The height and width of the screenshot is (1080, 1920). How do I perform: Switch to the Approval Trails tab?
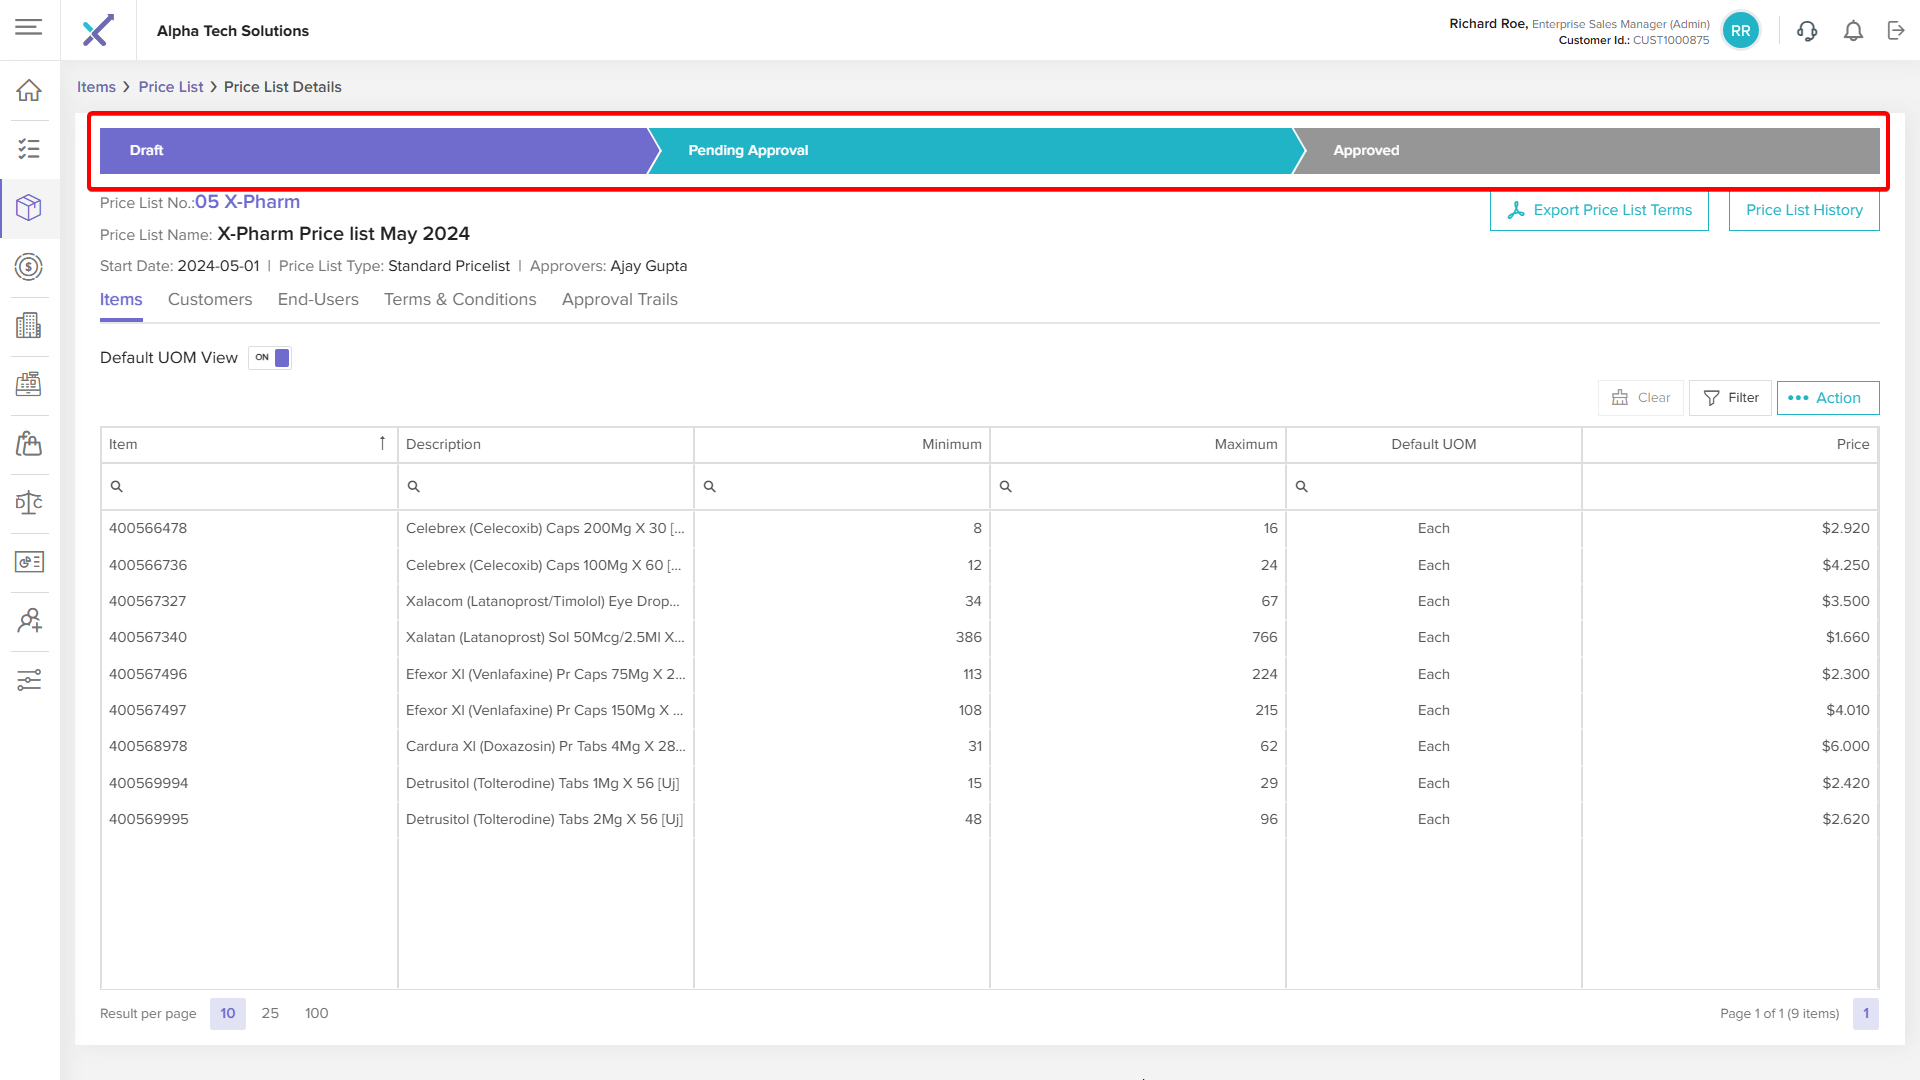click(x=619, y=299)
